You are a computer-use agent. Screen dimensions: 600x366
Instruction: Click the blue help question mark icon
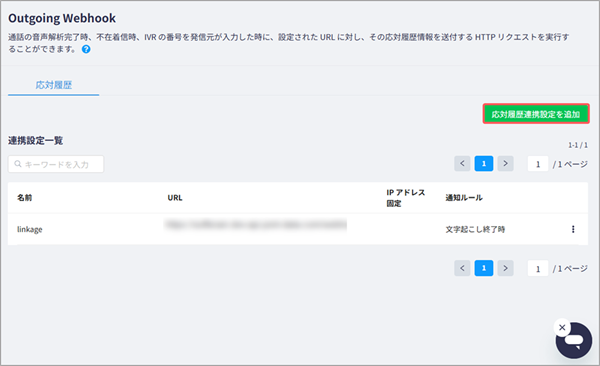click(86, 49)
